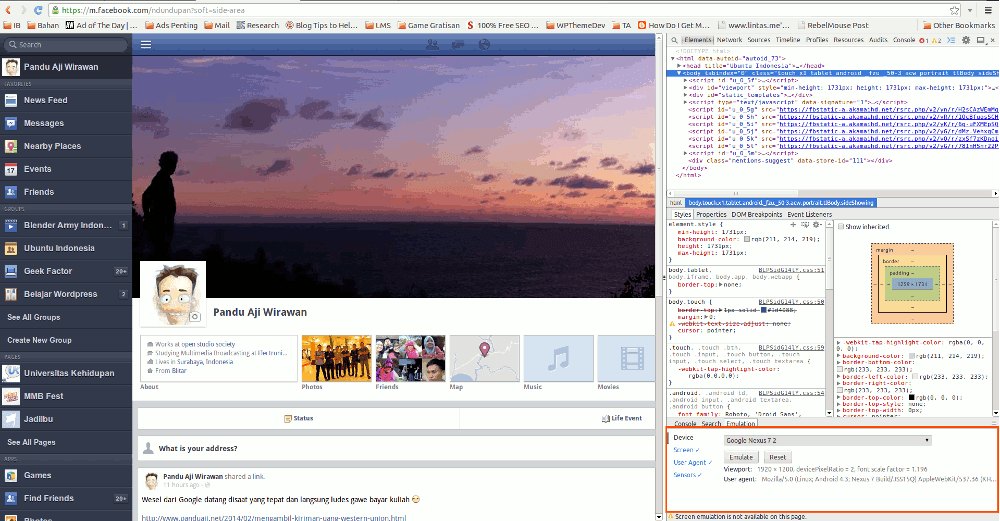Open the Device selection dropdown
The width and height of the screenshot is (1000, 521).
click(827, 440)
